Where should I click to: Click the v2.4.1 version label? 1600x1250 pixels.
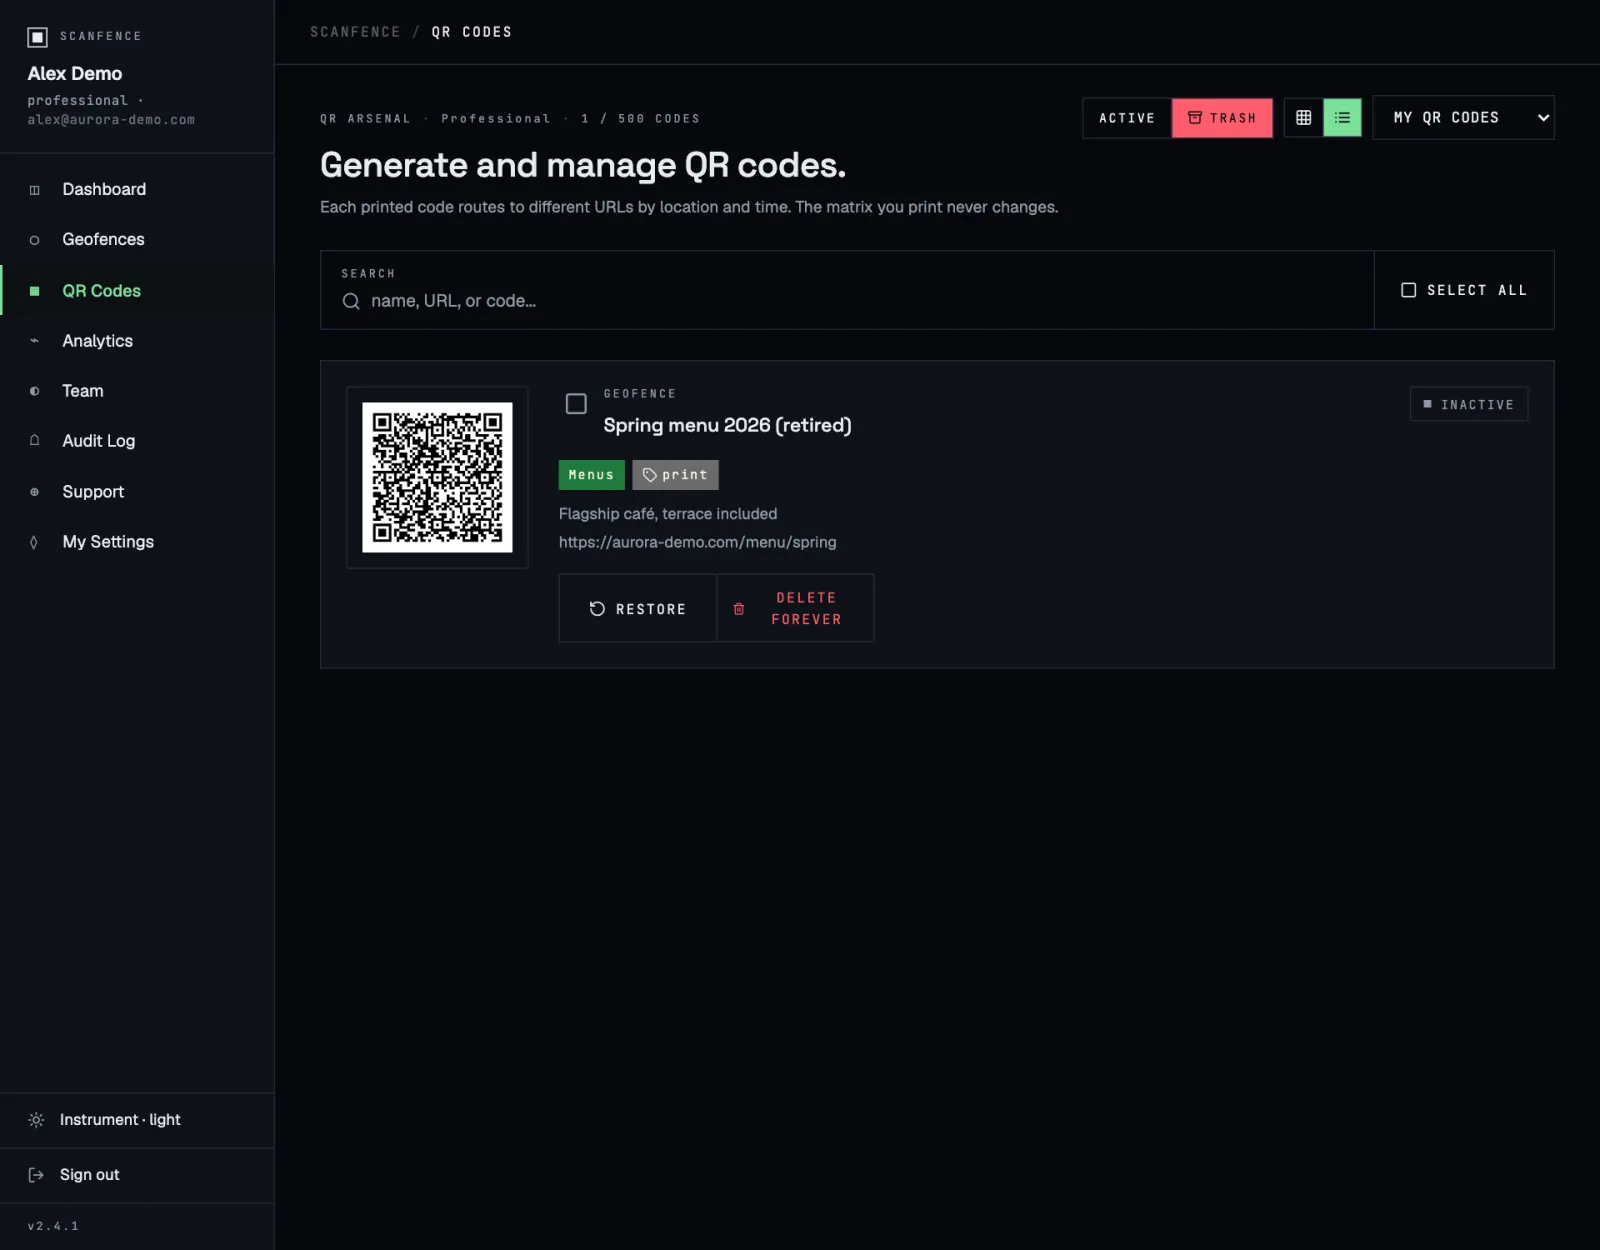[53, 1226]
